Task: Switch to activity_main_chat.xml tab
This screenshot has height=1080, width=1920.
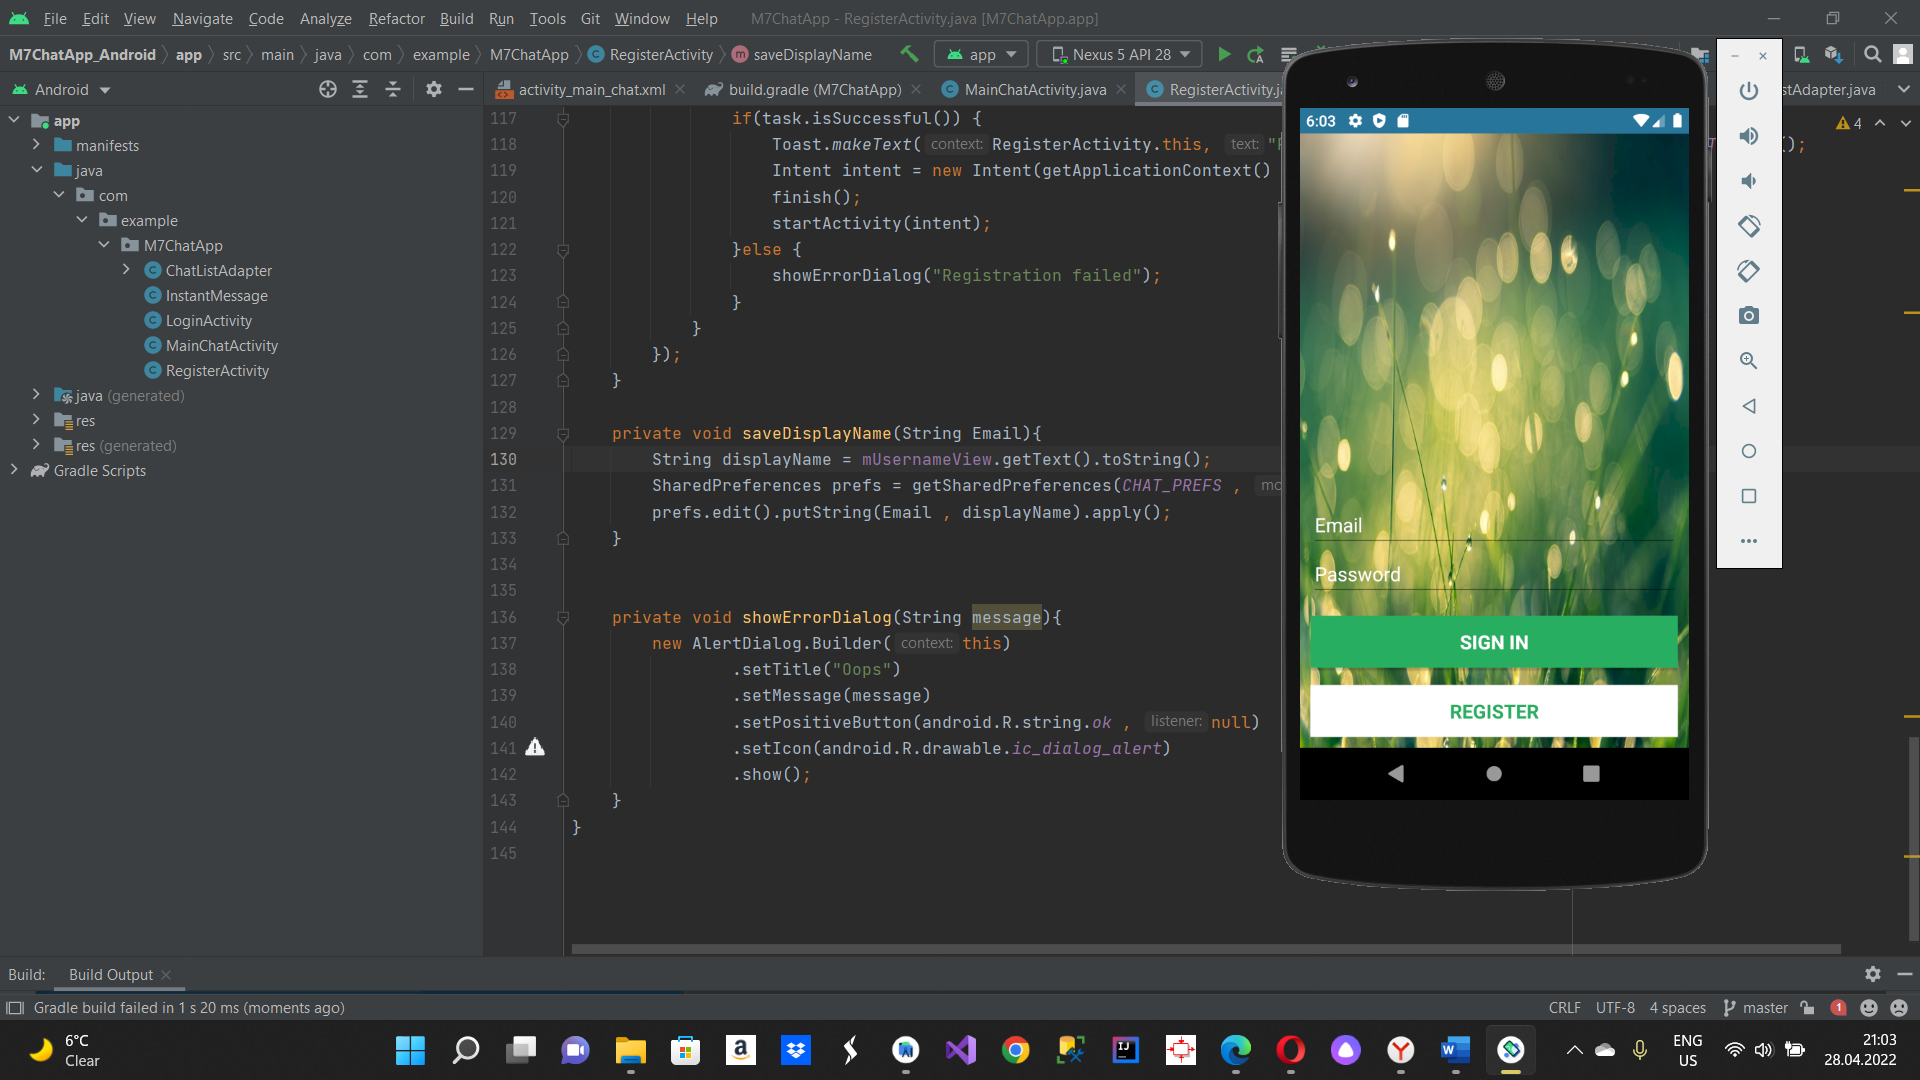Action: click(590, 89)
